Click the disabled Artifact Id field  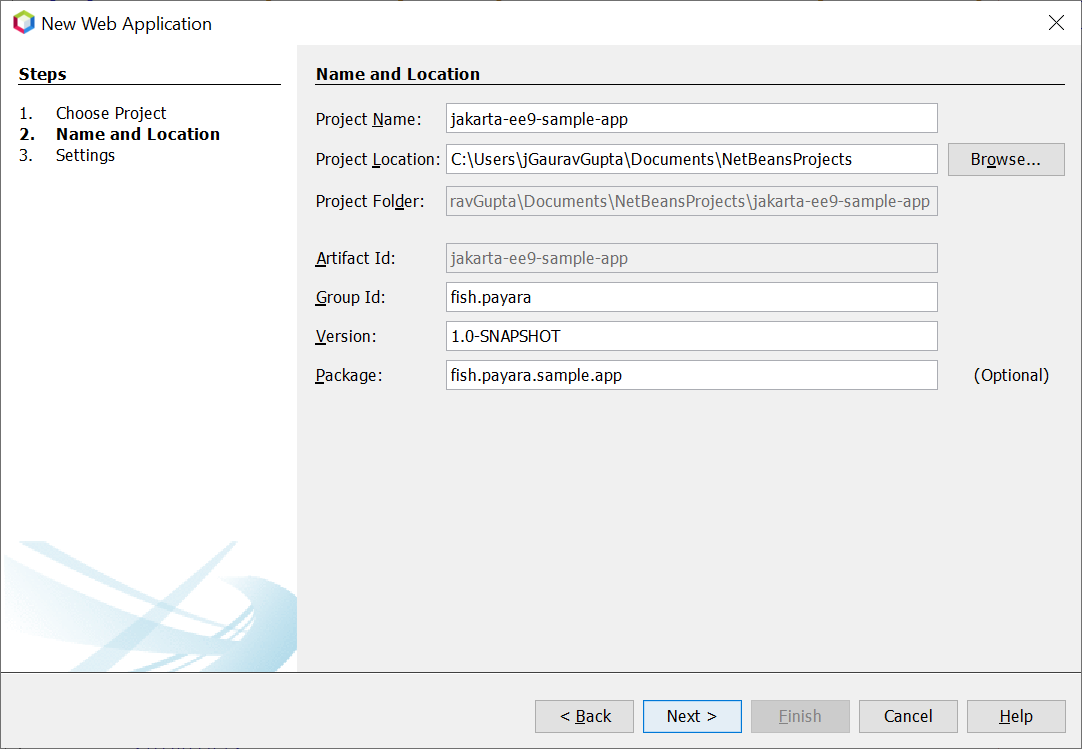point(691,258)
